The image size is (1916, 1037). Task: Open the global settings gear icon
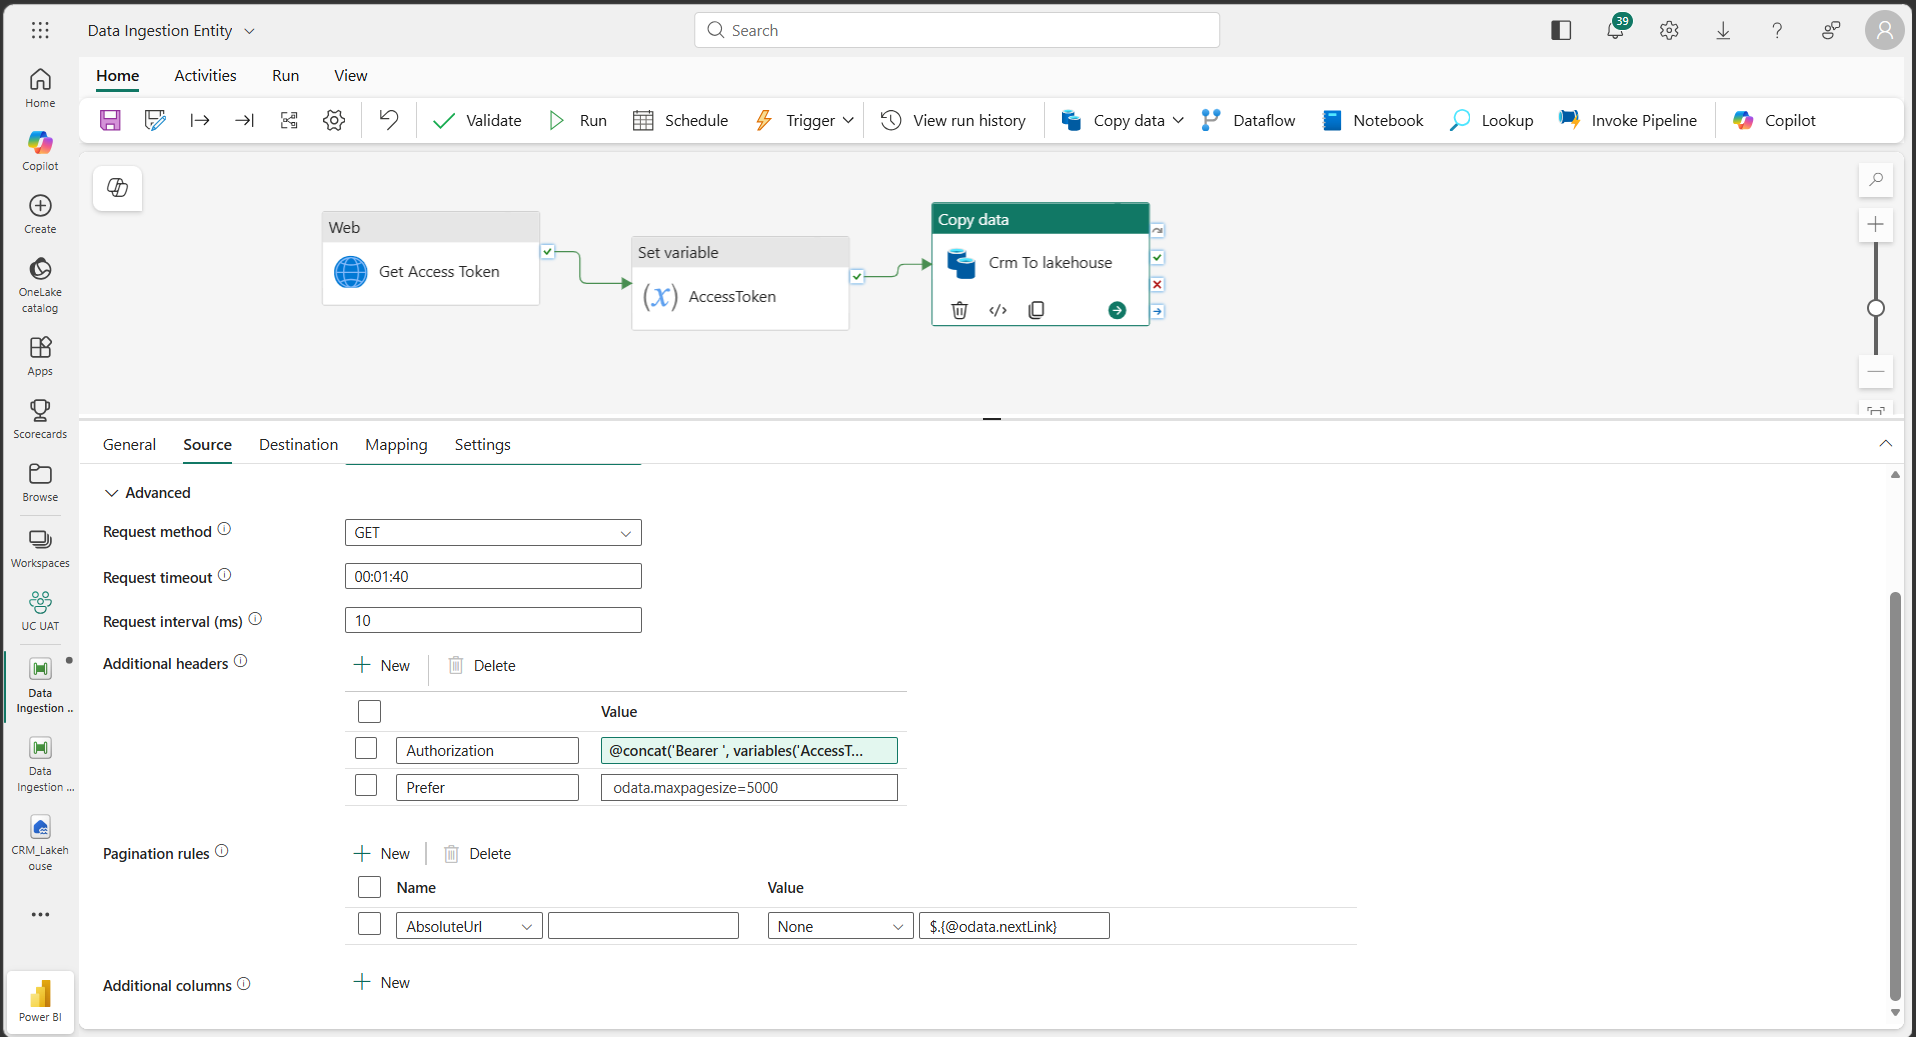pyautogui.click(x=1669, y=30)
